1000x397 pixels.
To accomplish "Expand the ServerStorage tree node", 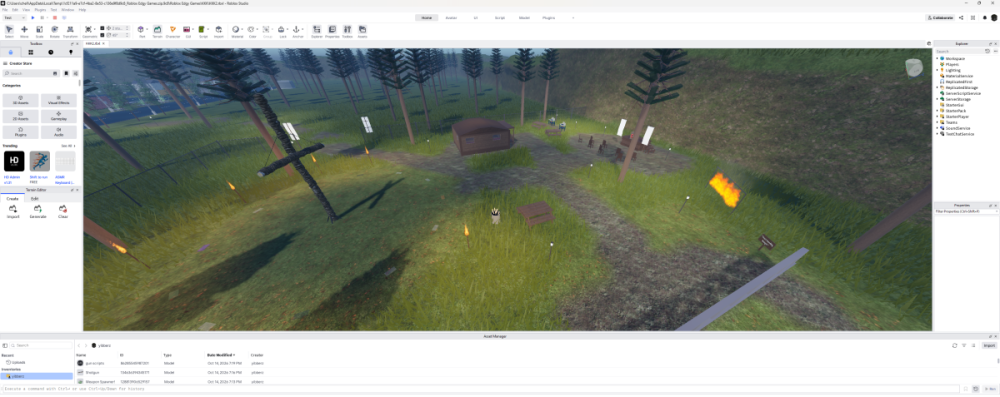I will 937,99.
